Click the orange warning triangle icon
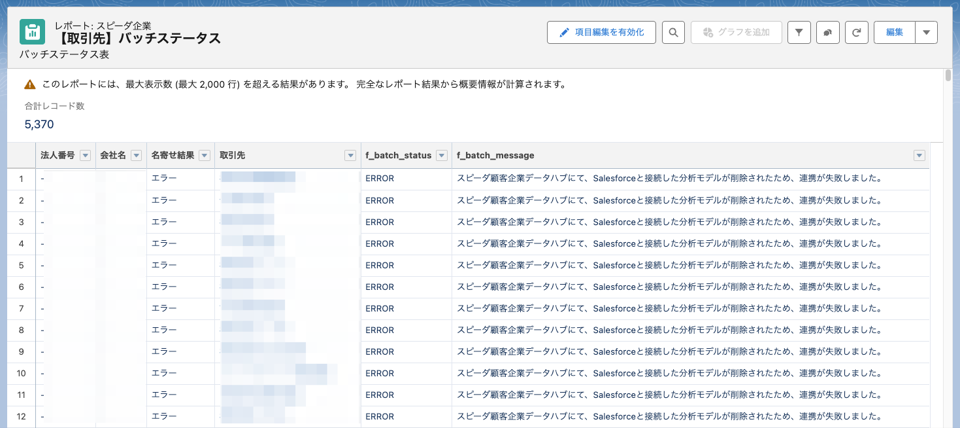Screen dimensions: 960x428 click(29, 84)
